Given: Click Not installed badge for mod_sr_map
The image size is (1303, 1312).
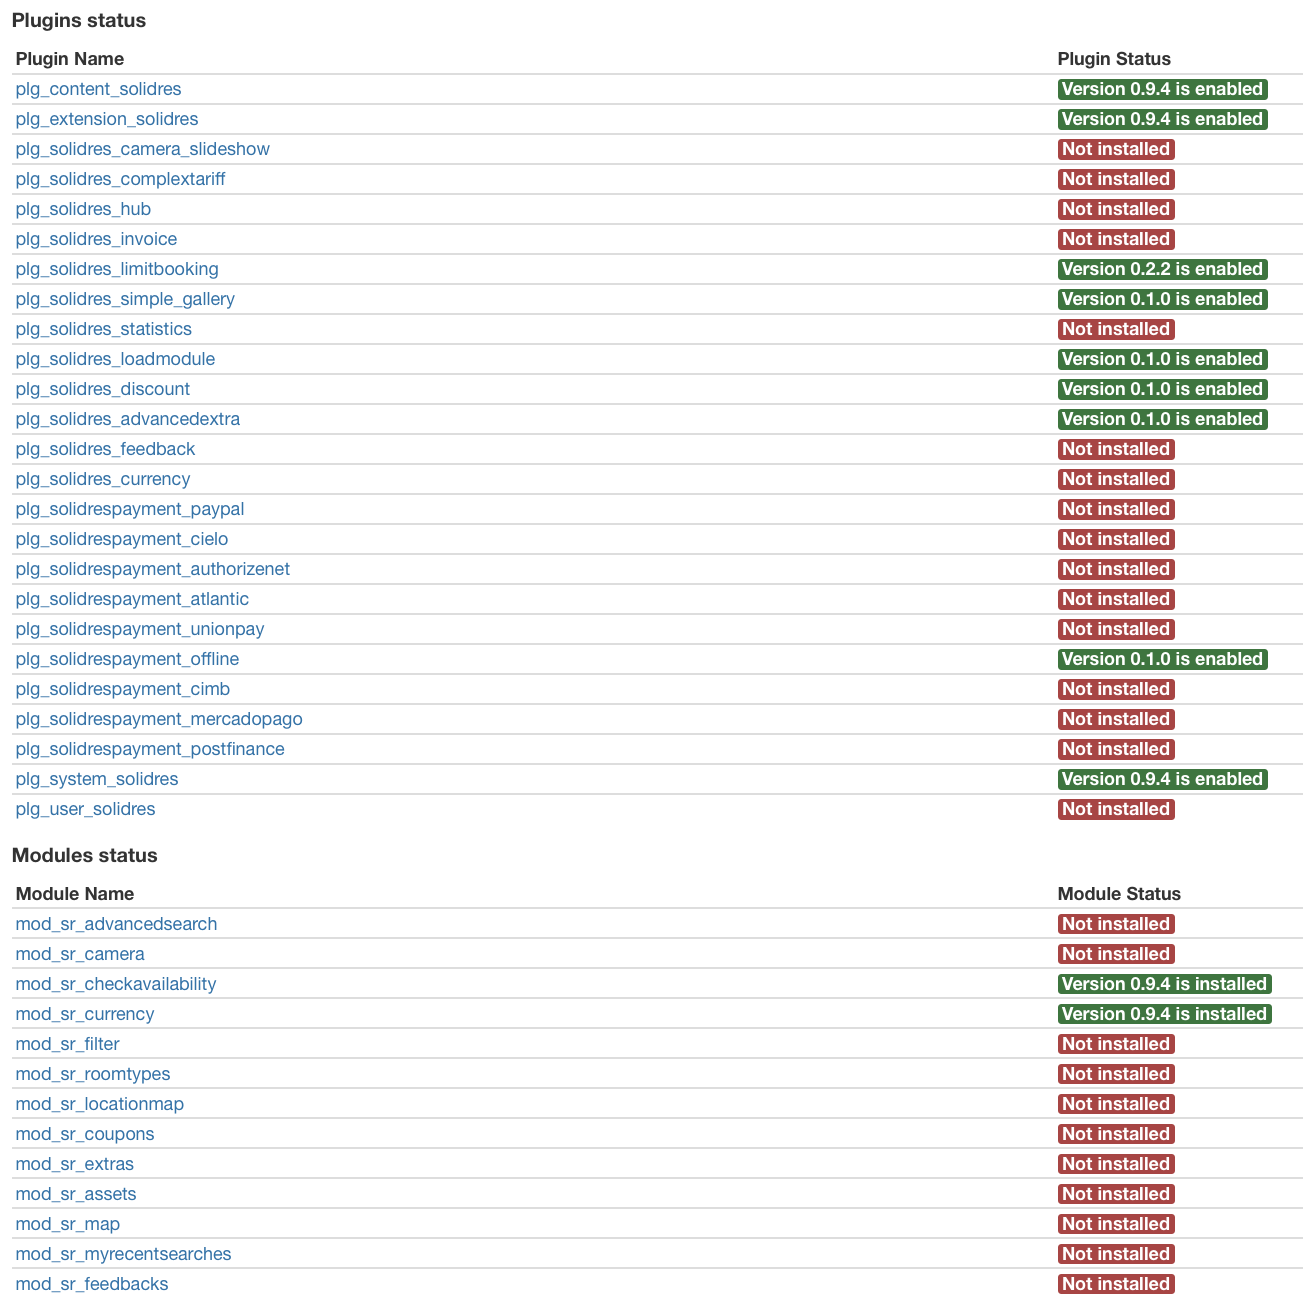Looking at the screenshot, I should (x=1115, y=1224).
